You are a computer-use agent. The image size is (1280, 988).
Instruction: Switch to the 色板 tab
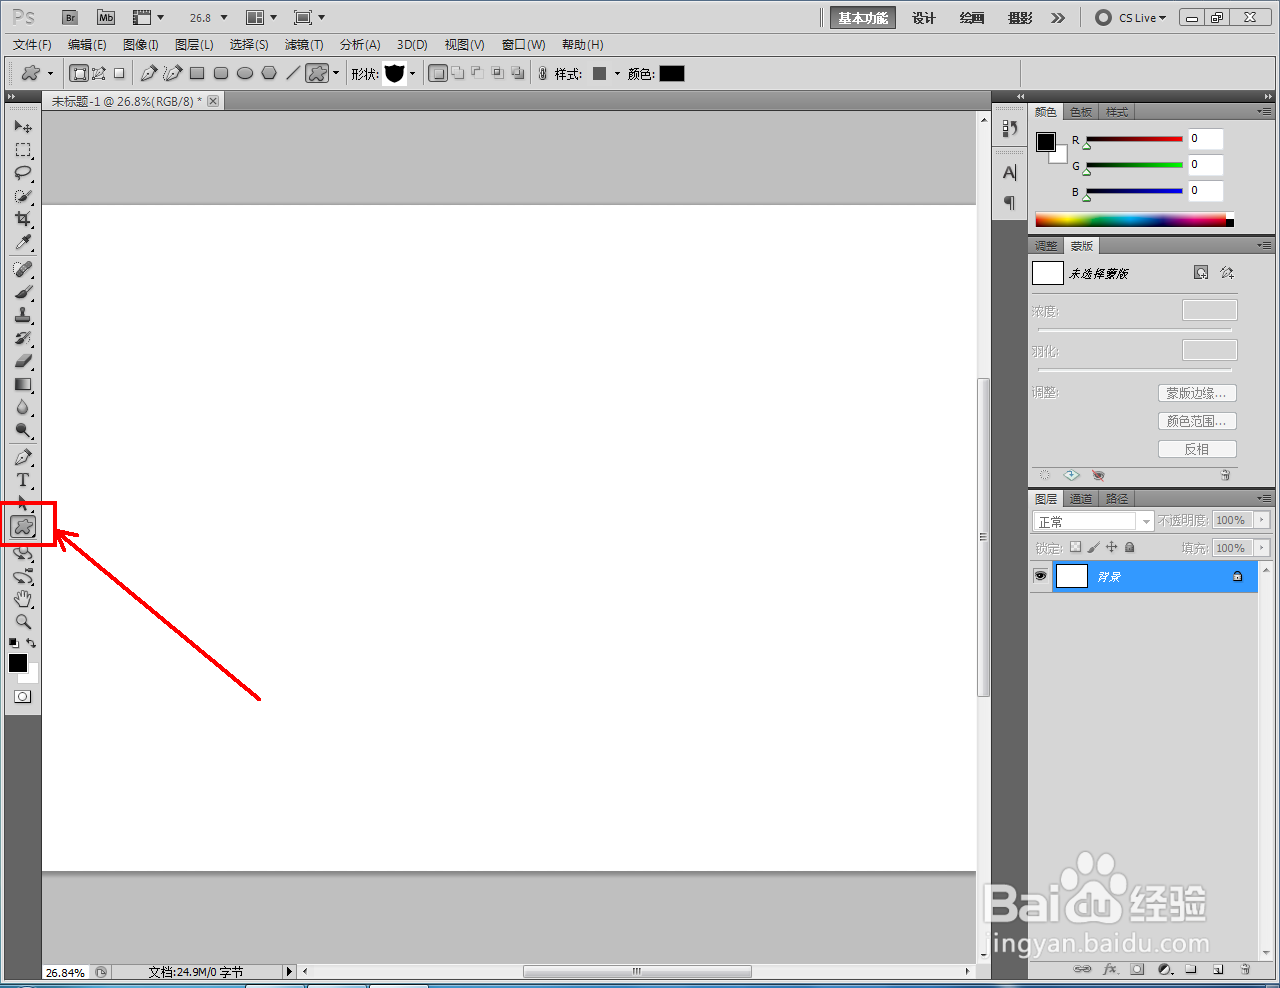1081,112
